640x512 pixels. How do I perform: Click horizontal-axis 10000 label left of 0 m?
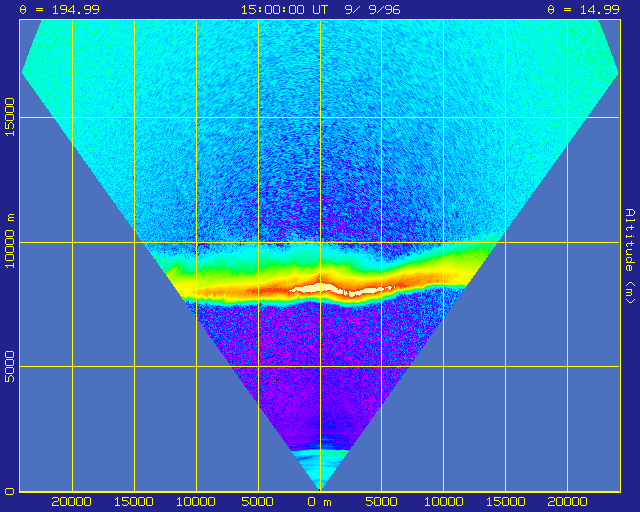coord(196,502)
